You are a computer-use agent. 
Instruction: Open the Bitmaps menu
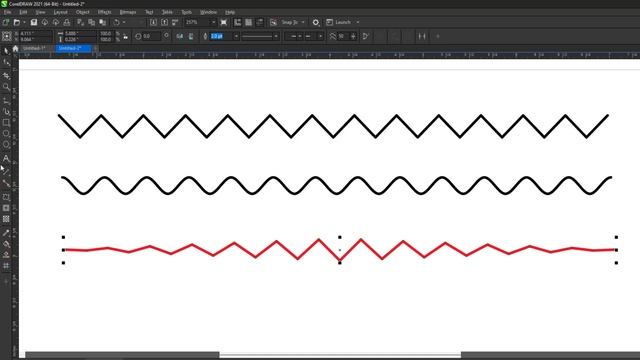128,12
